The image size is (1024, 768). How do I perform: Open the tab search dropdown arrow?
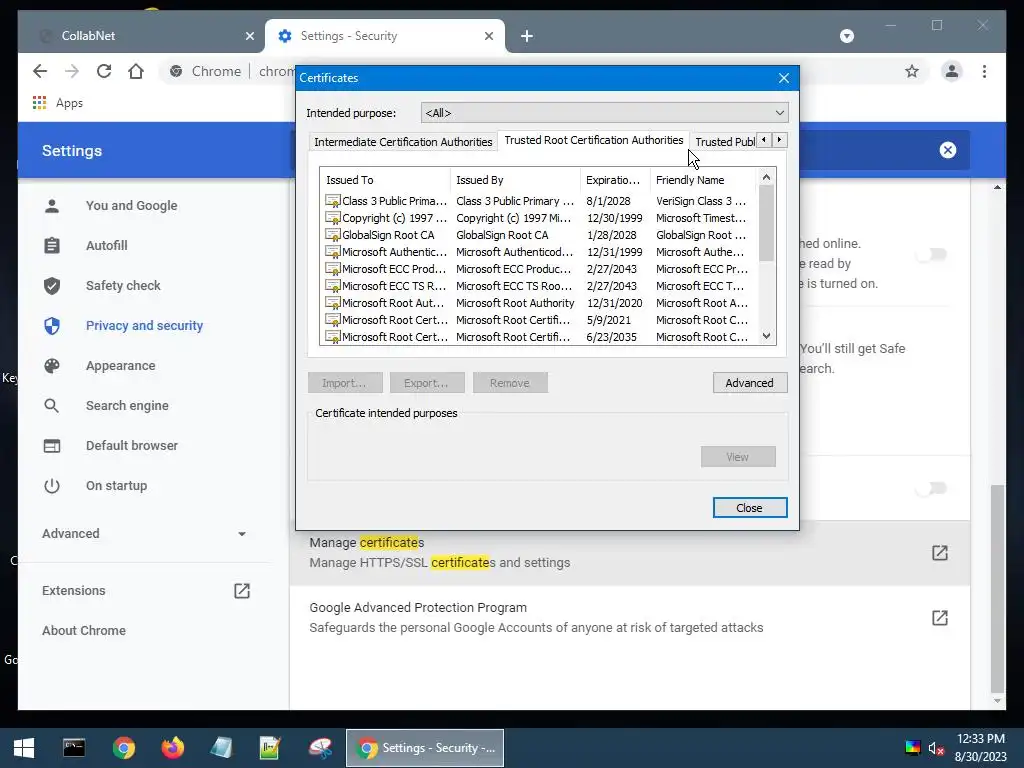coord(846,36)
